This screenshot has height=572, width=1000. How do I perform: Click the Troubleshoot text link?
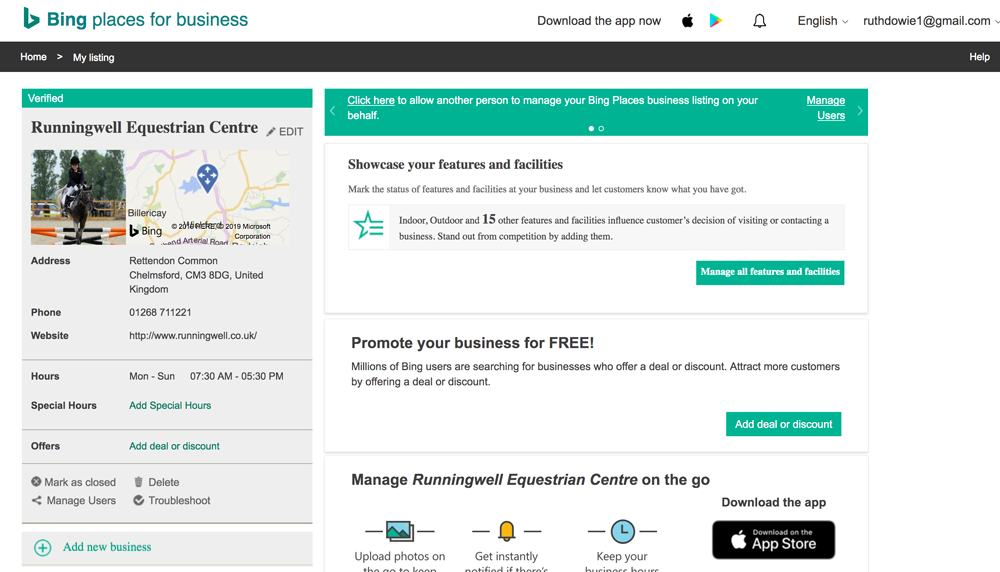click(x=179, y=501)
